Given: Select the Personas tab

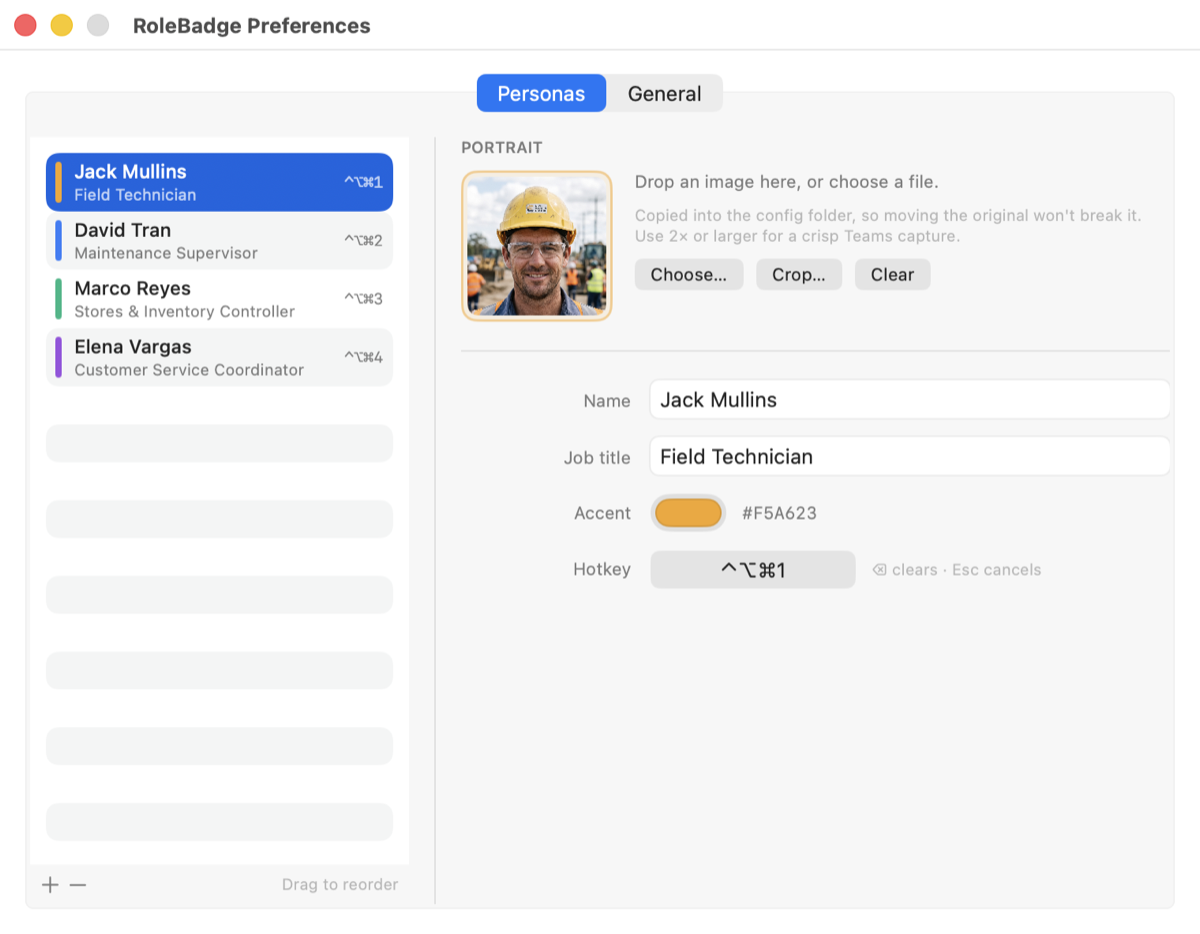Looking at the screenshot, I should pos(541,93).
